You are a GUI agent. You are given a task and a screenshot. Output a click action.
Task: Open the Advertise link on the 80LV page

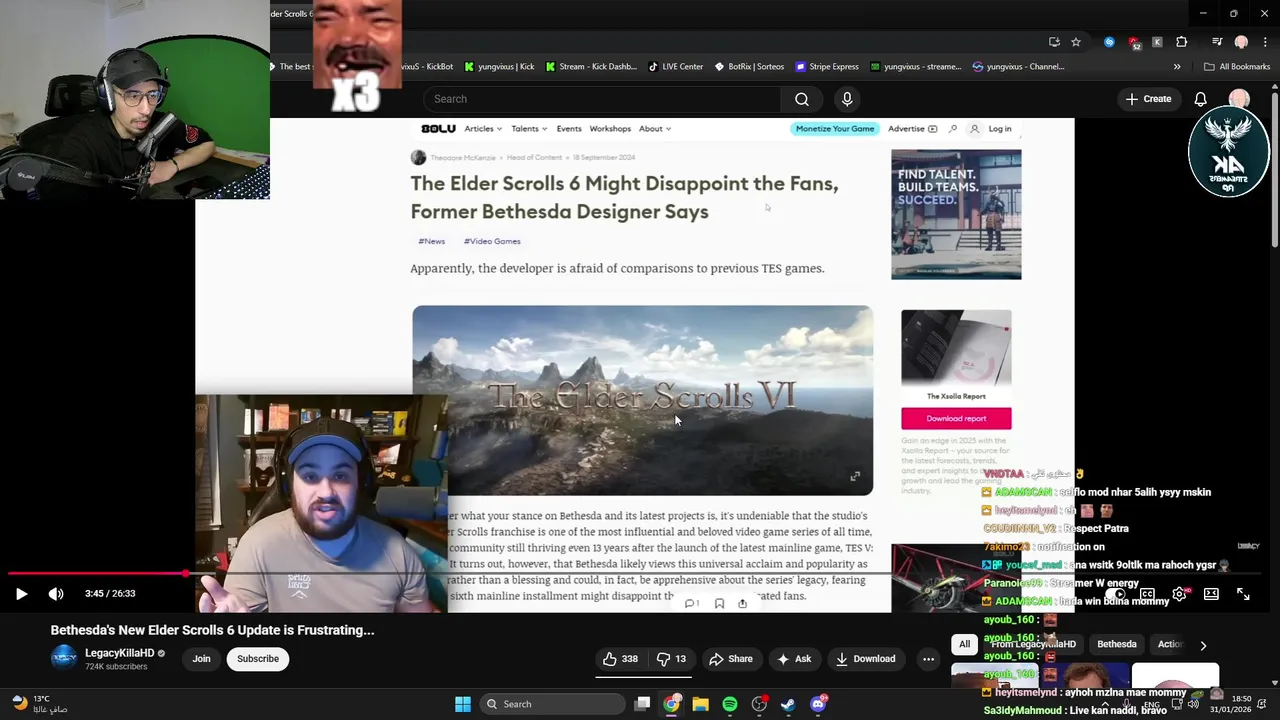point(912,129)
